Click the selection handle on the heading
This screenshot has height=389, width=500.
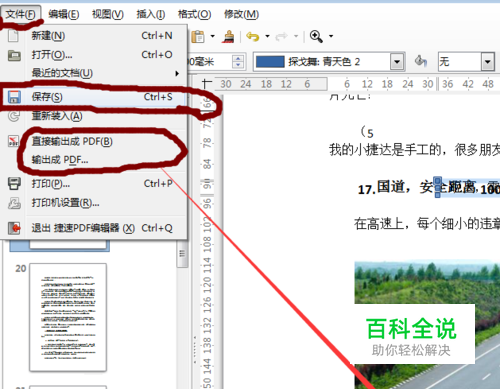438,187
